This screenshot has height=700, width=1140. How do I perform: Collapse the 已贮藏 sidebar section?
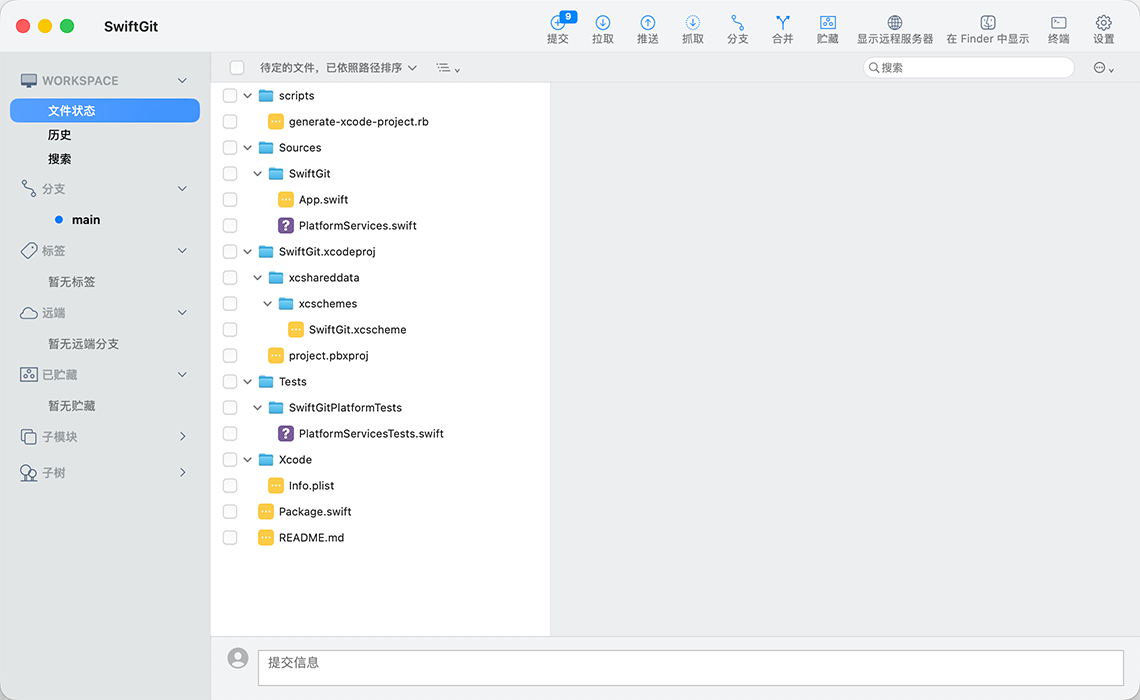coord(182,374)
